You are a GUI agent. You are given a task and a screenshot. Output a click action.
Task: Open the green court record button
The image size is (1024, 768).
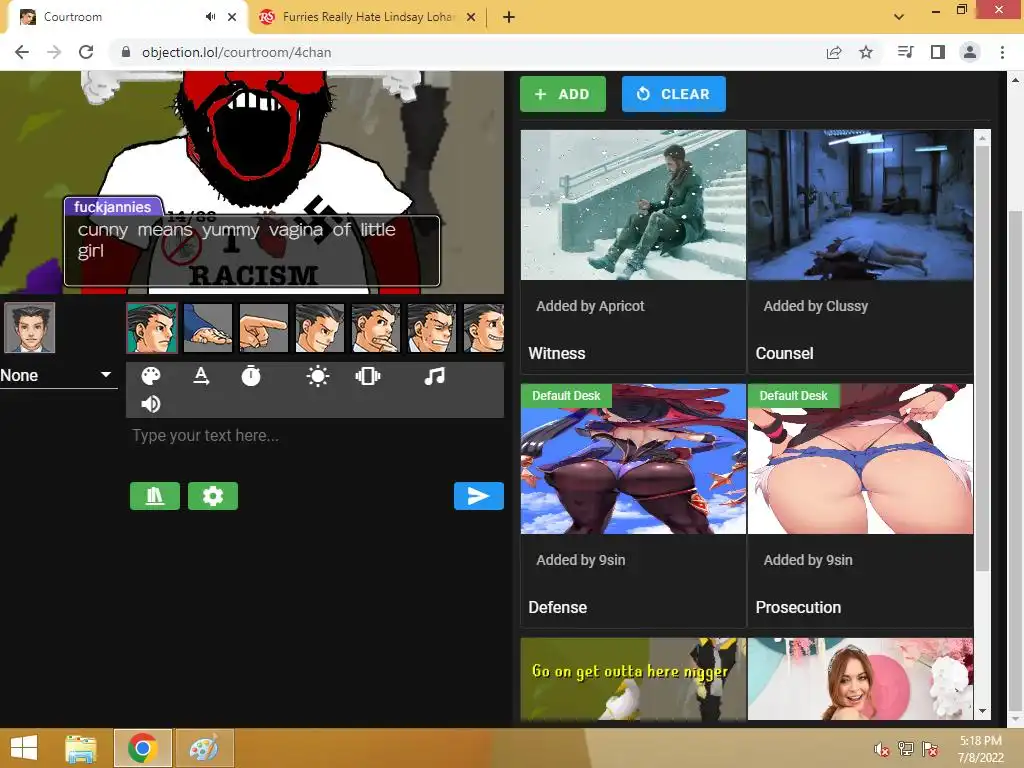pos(155,496)
